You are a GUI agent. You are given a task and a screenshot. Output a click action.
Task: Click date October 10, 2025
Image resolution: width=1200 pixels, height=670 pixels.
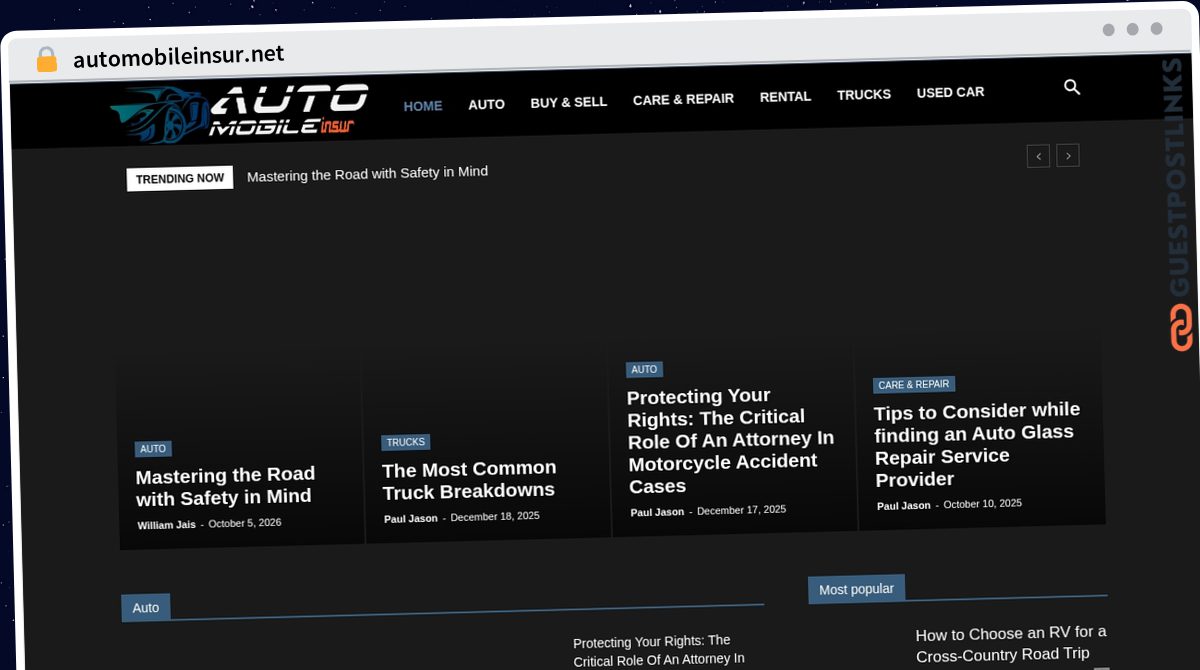(x=982, y=504)
